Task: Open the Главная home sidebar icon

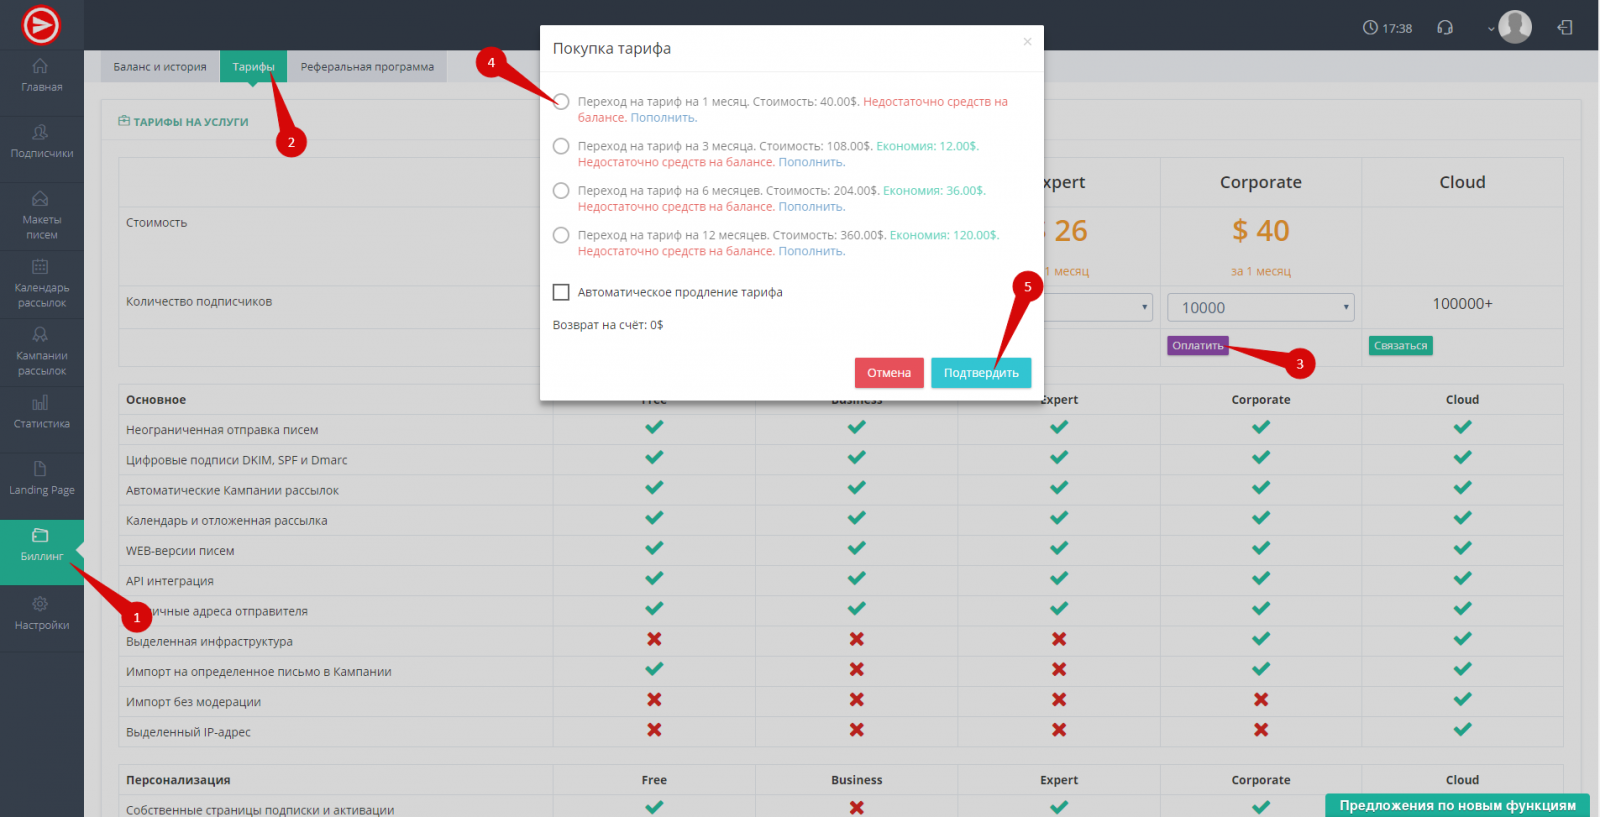Action: (41, 75)
